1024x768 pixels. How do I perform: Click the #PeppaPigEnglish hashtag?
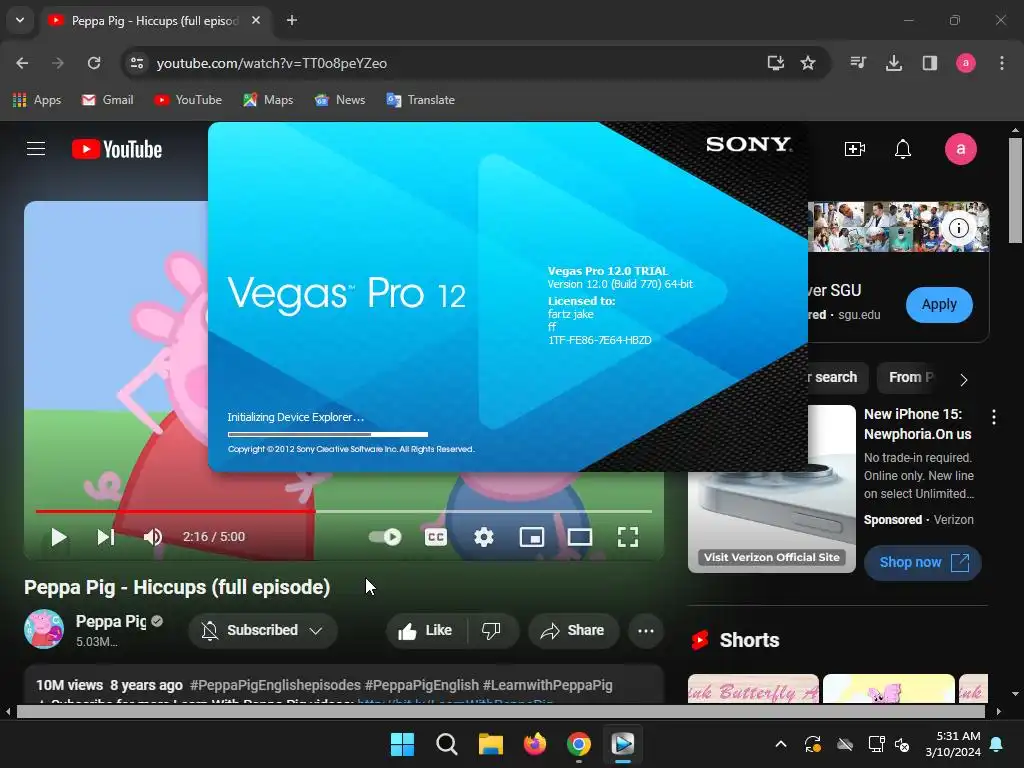tap(422, 685)
